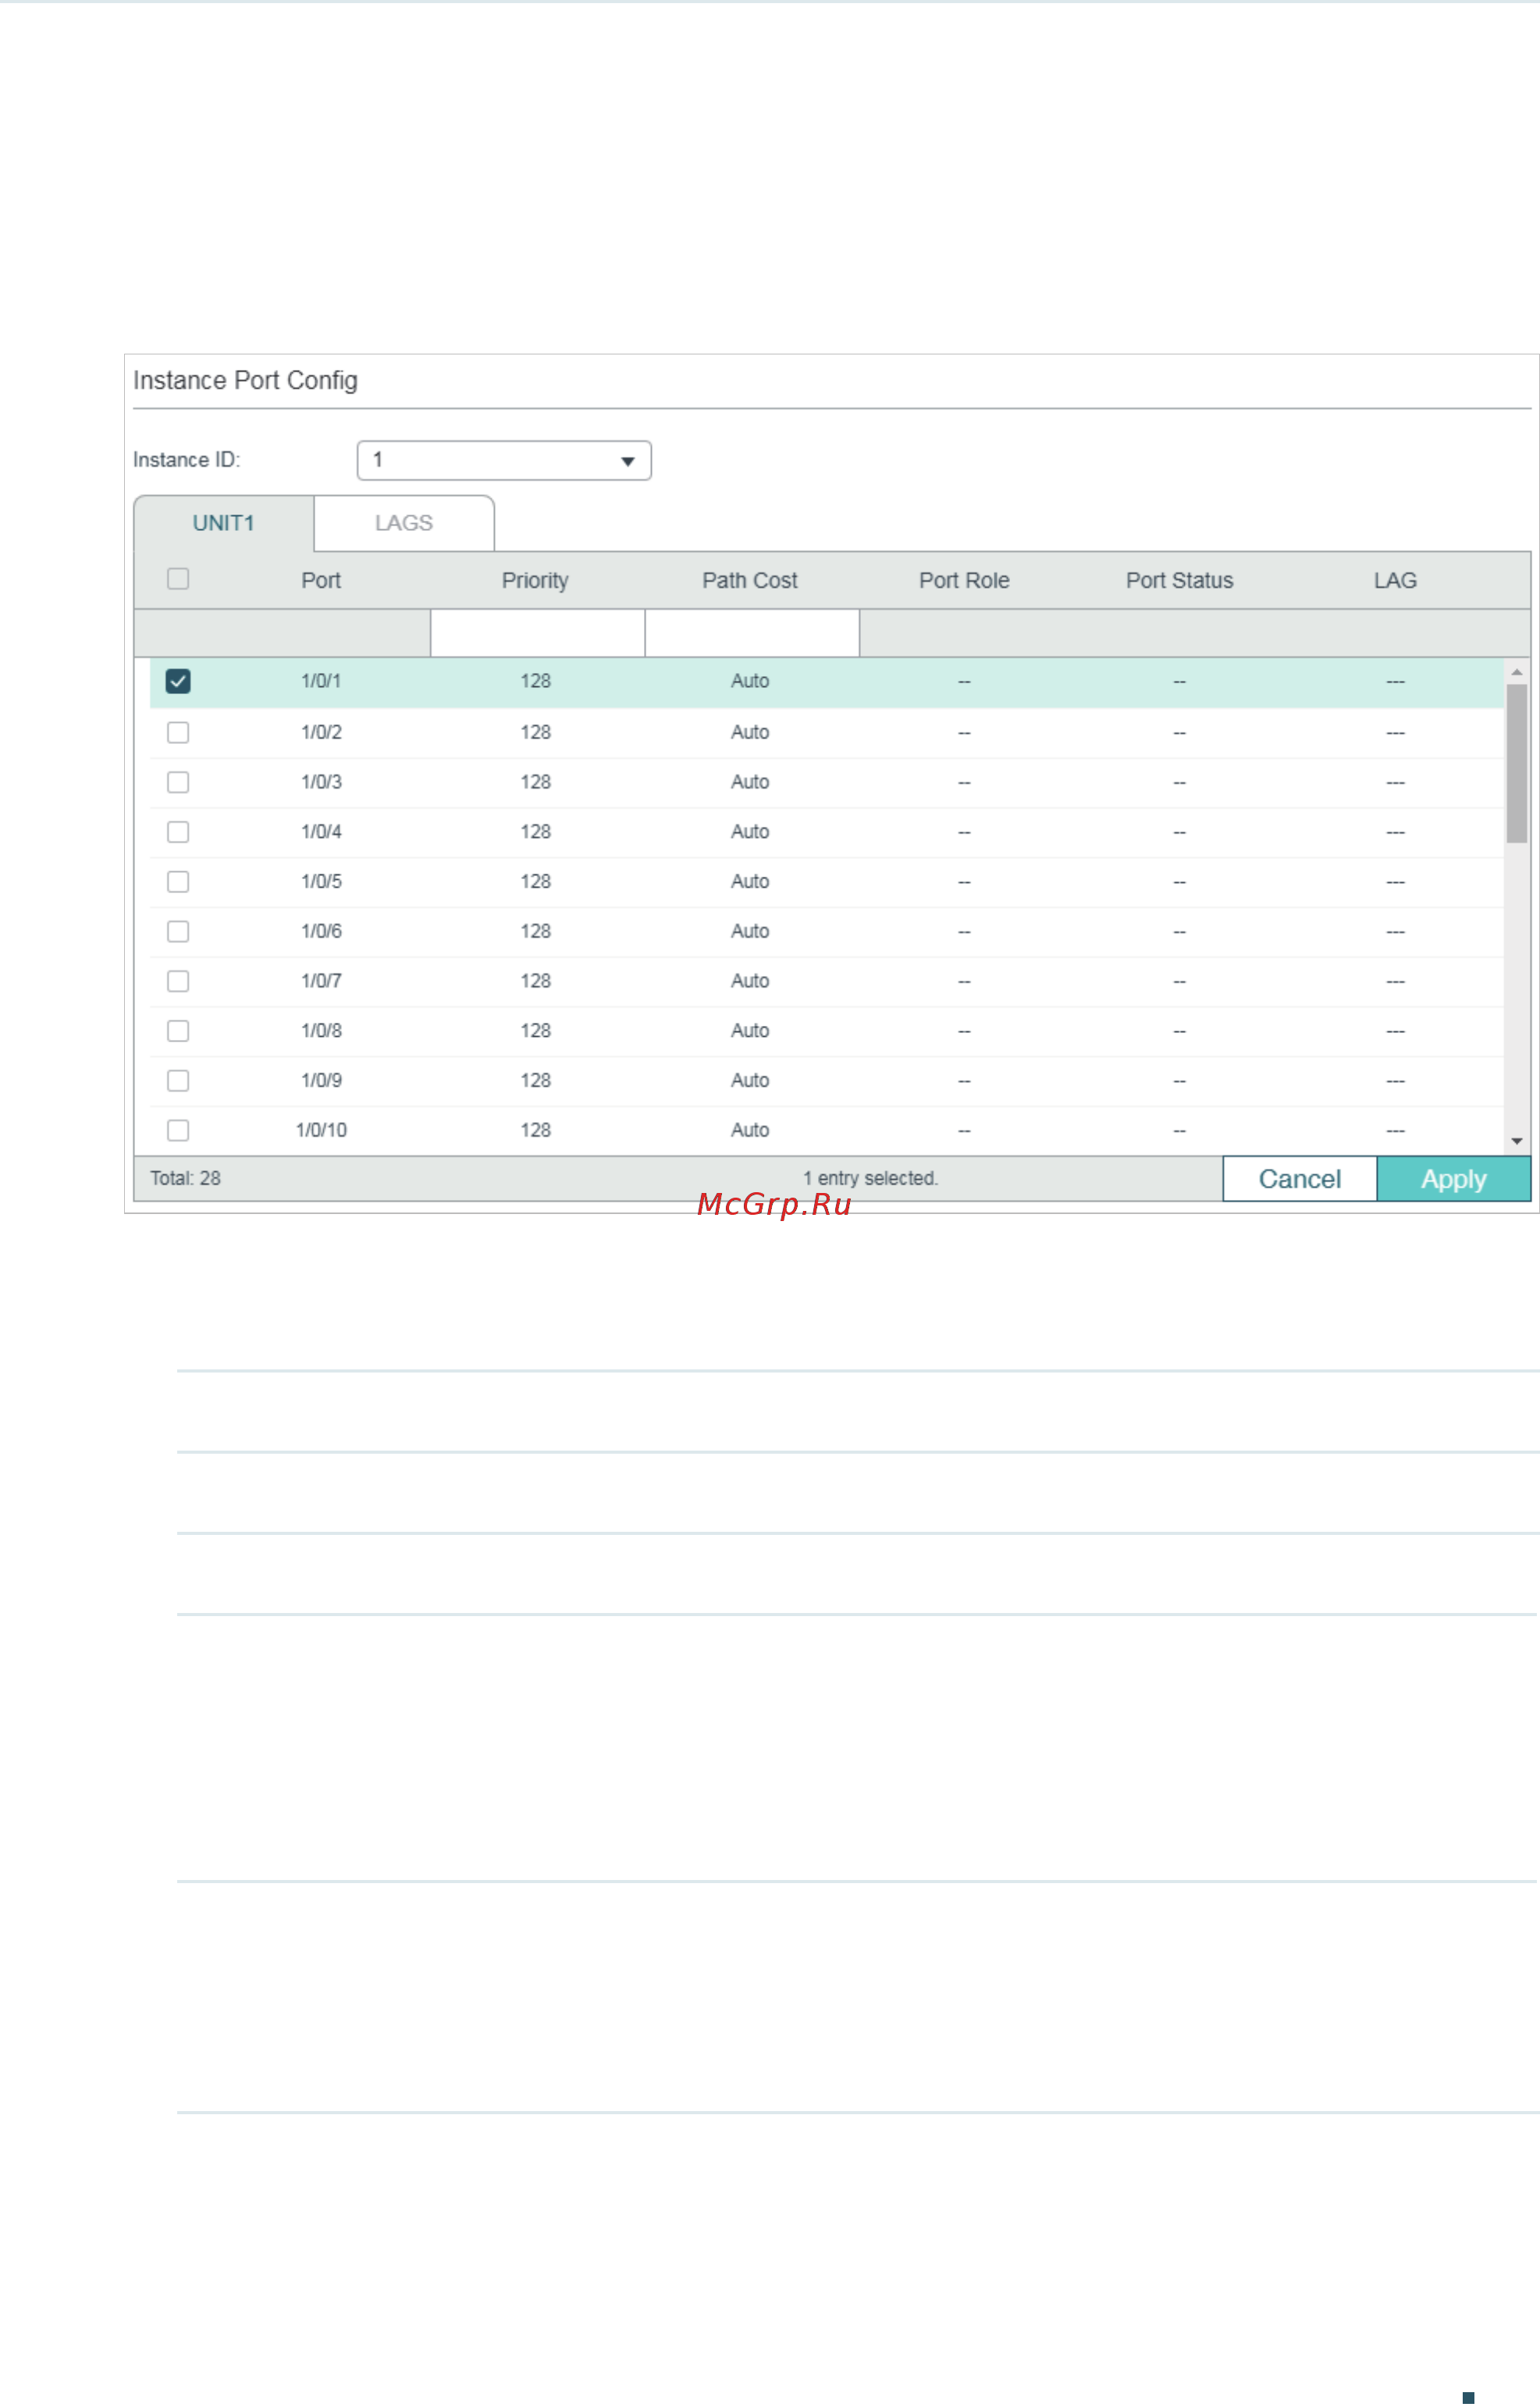Select port 1/0/3 checkbox
This screenshot has width=1540, height=2407.
click(178, 782)
